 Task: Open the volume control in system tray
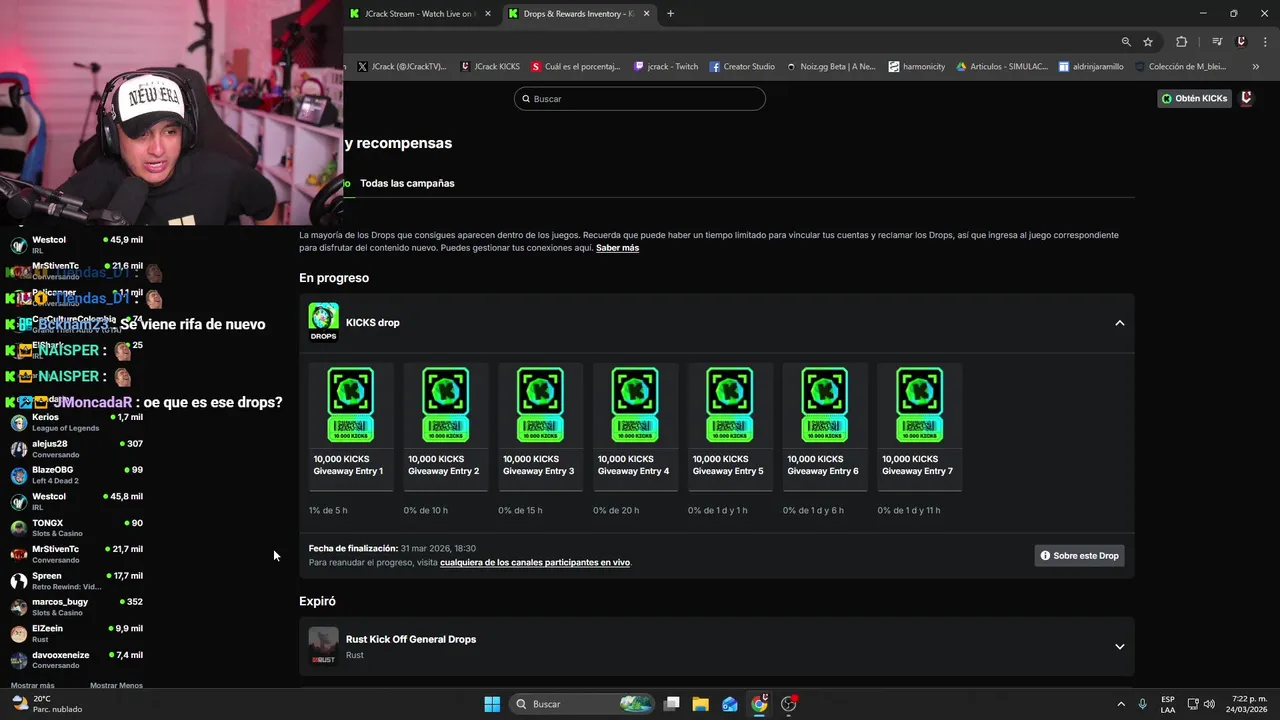coord(1209,704)
